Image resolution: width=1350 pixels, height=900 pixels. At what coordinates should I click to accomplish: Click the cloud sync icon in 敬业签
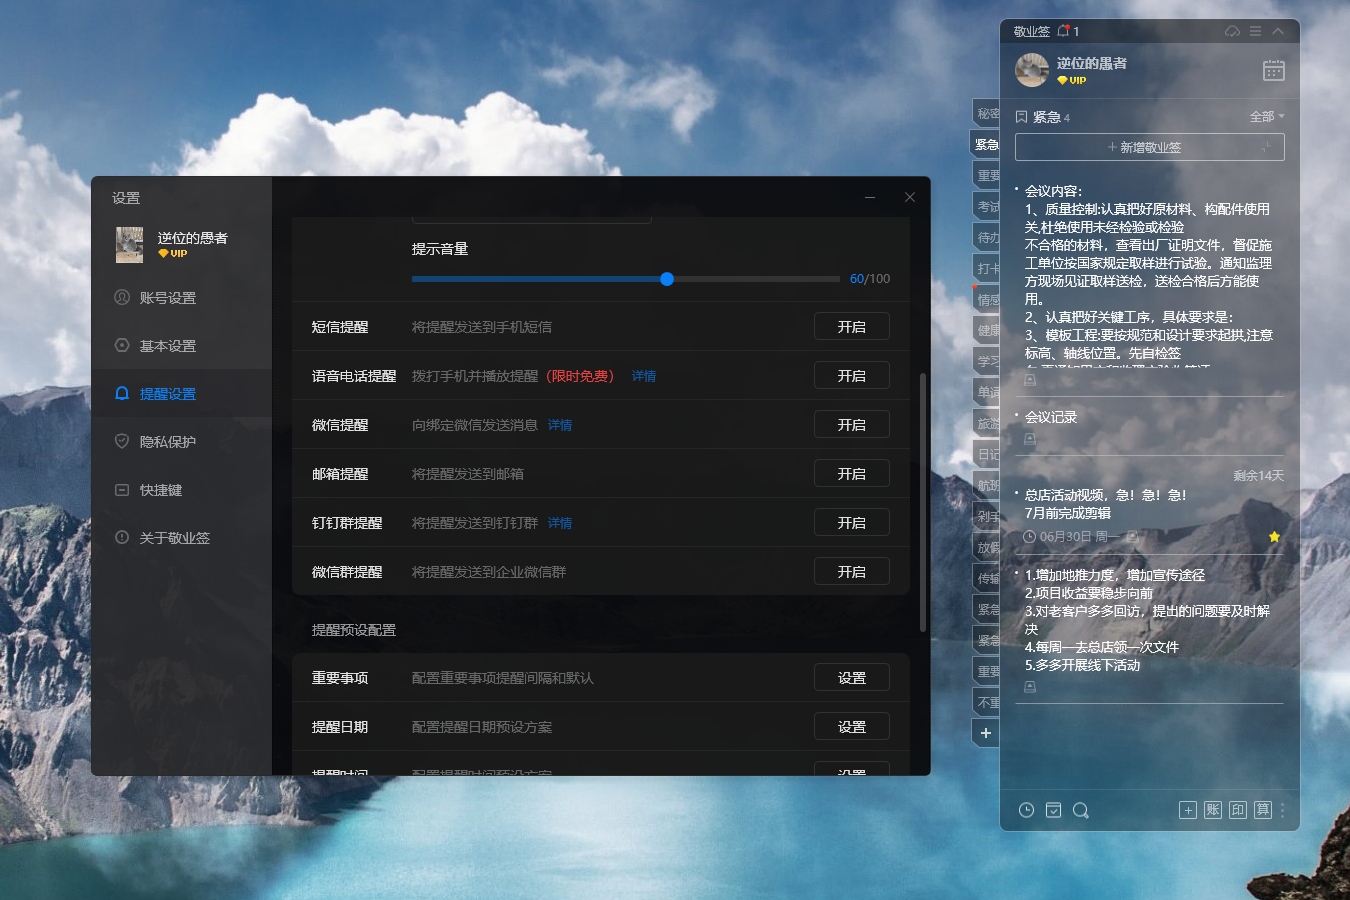pos(1232,31)
